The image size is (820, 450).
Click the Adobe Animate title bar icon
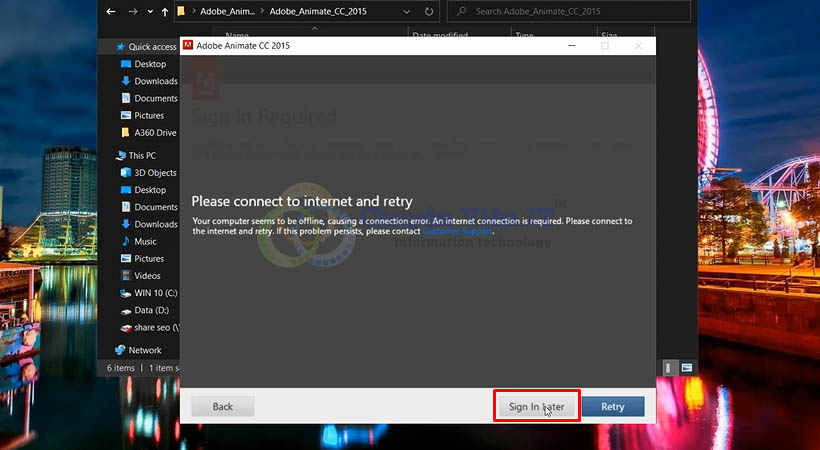coord(187,46)
